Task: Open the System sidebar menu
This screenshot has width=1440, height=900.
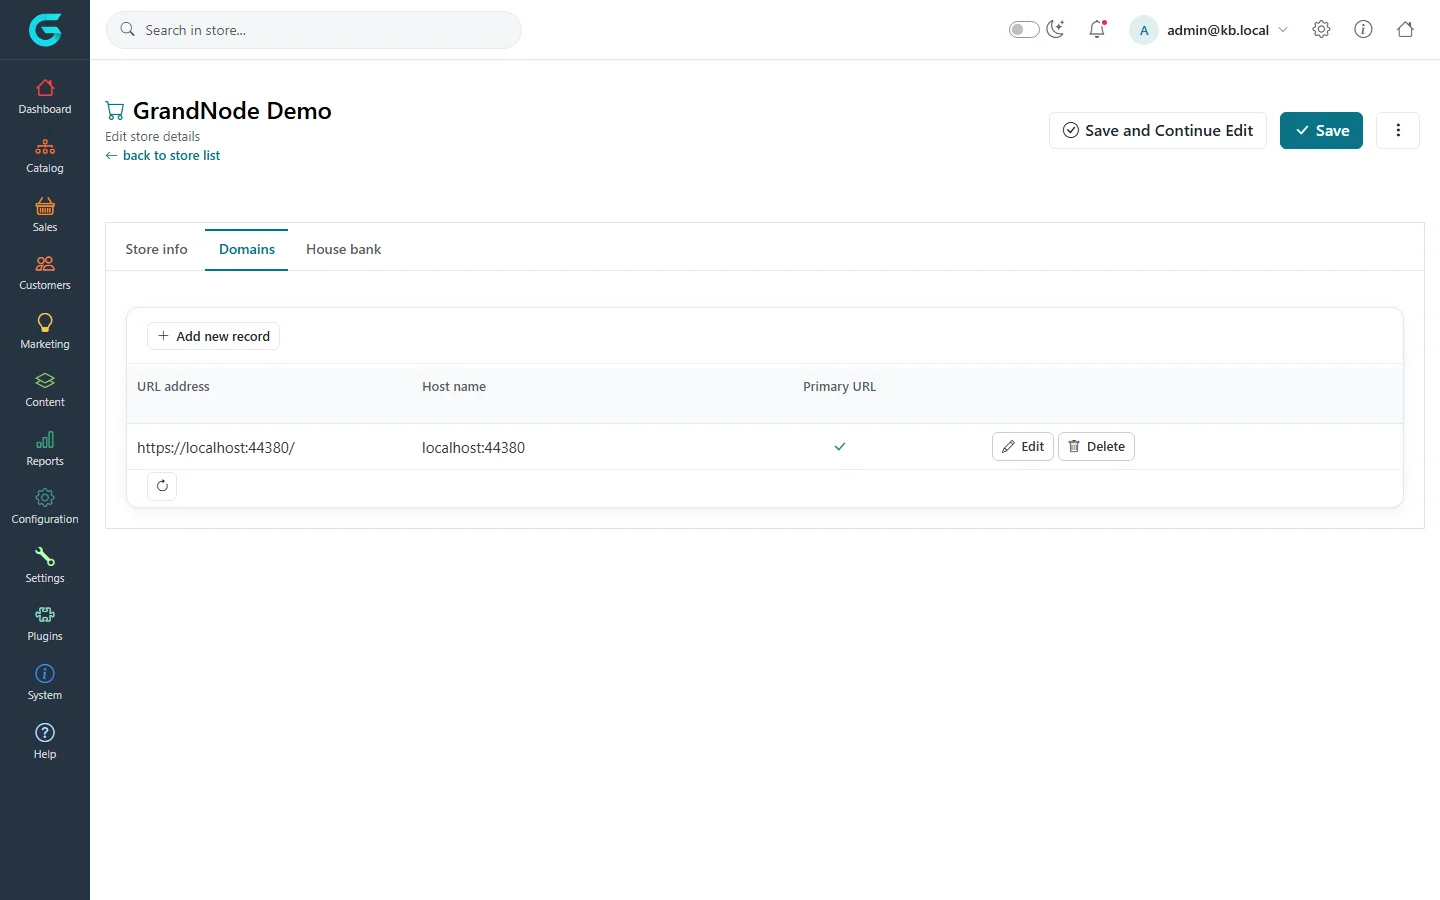Action: [45, 683]
